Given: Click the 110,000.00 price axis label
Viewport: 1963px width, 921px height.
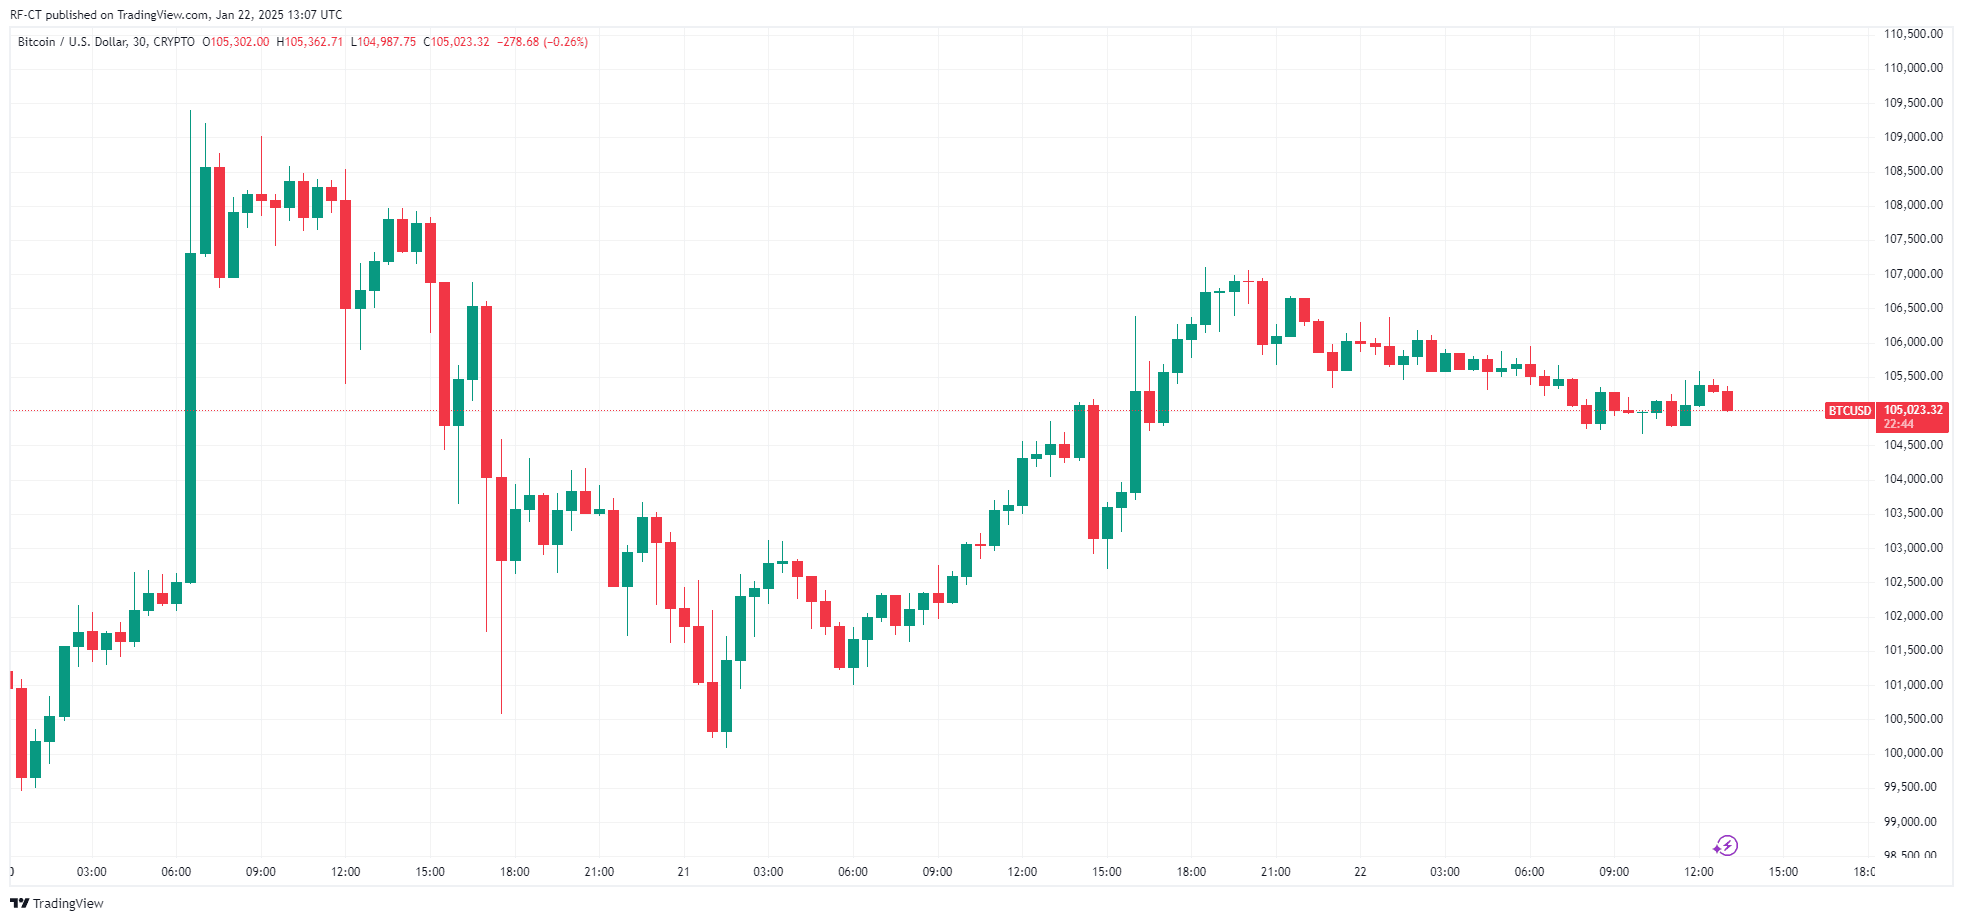Looking at the screenshot, I should (x=1913, y=68).
